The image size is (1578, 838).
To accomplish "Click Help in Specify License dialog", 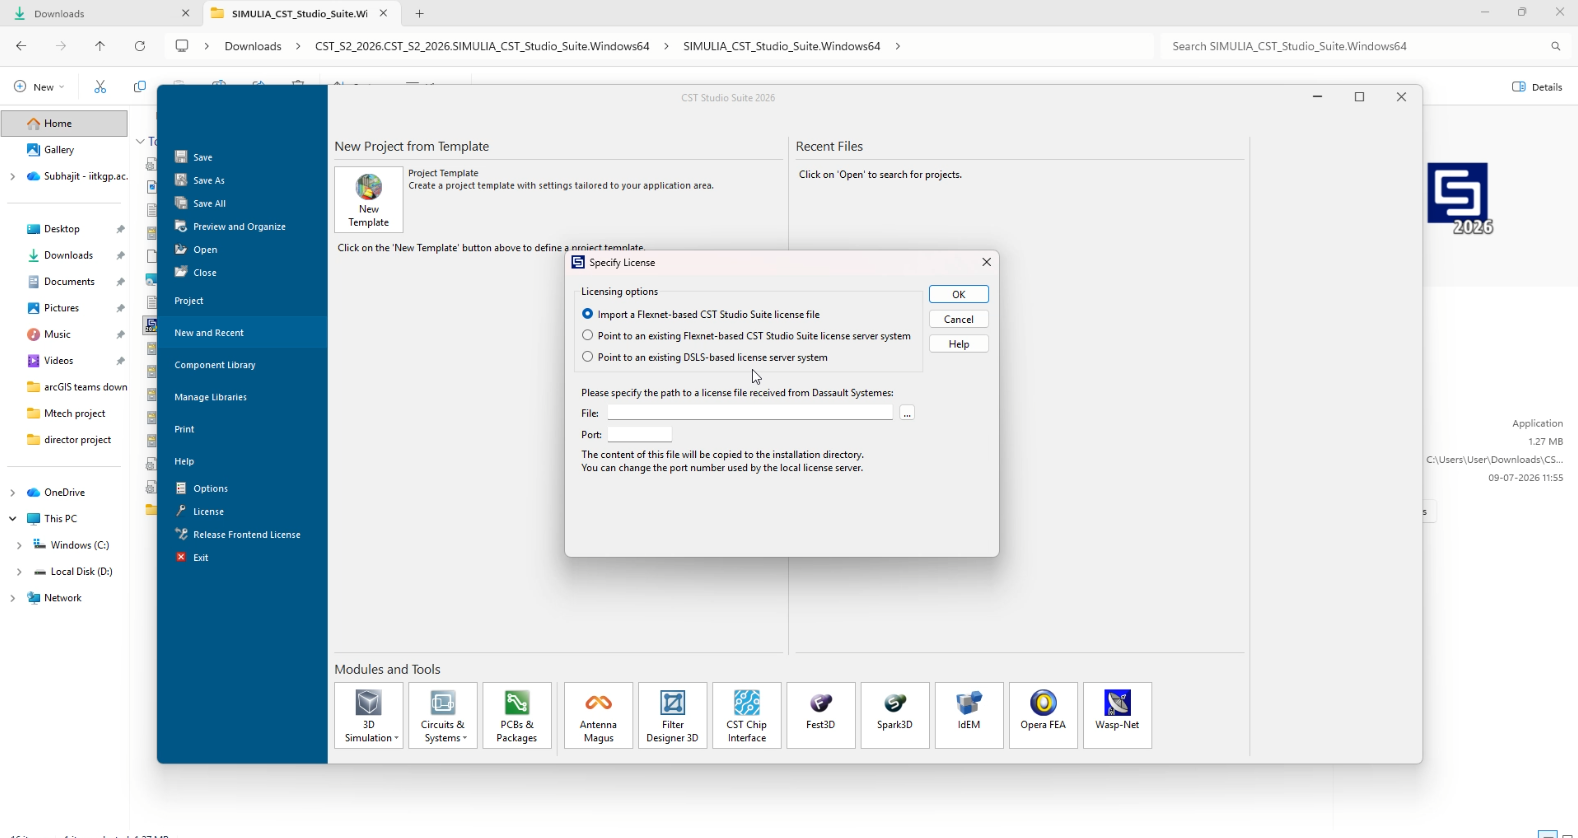I will click(x=958, y=344).
